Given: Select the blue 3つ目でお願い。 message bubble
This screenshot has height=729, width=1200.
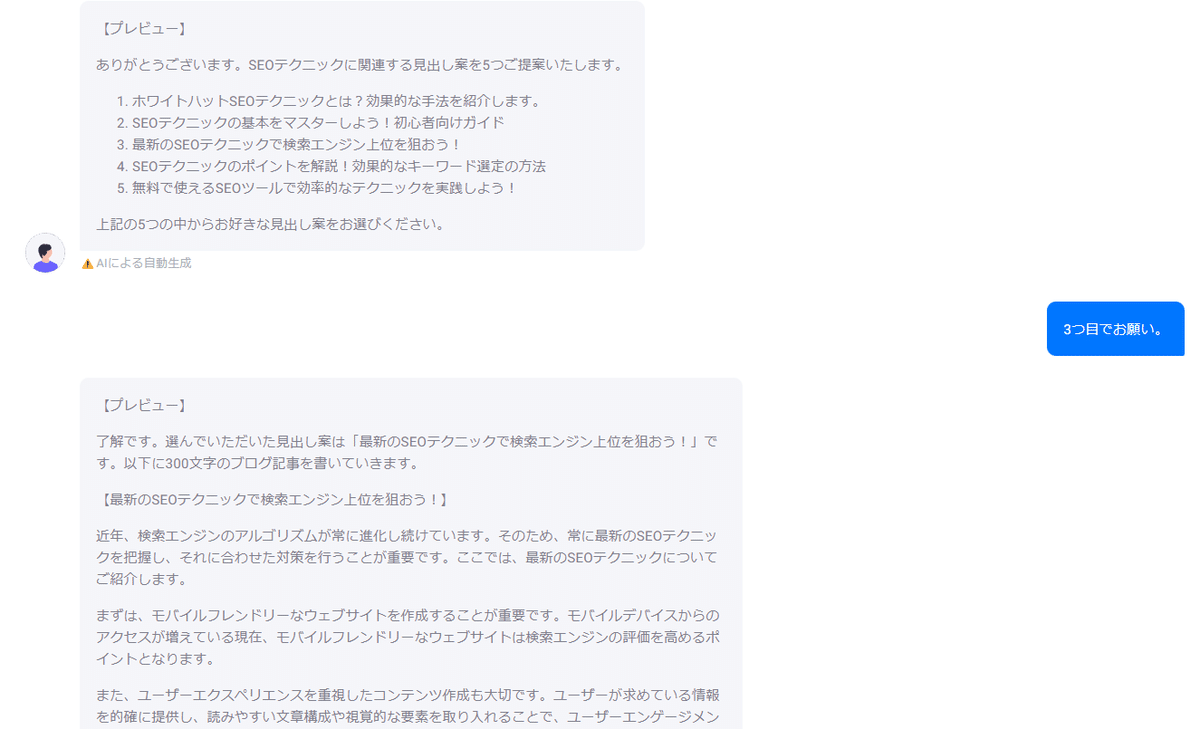Looking at the screenshot, I should point(1115,329).
